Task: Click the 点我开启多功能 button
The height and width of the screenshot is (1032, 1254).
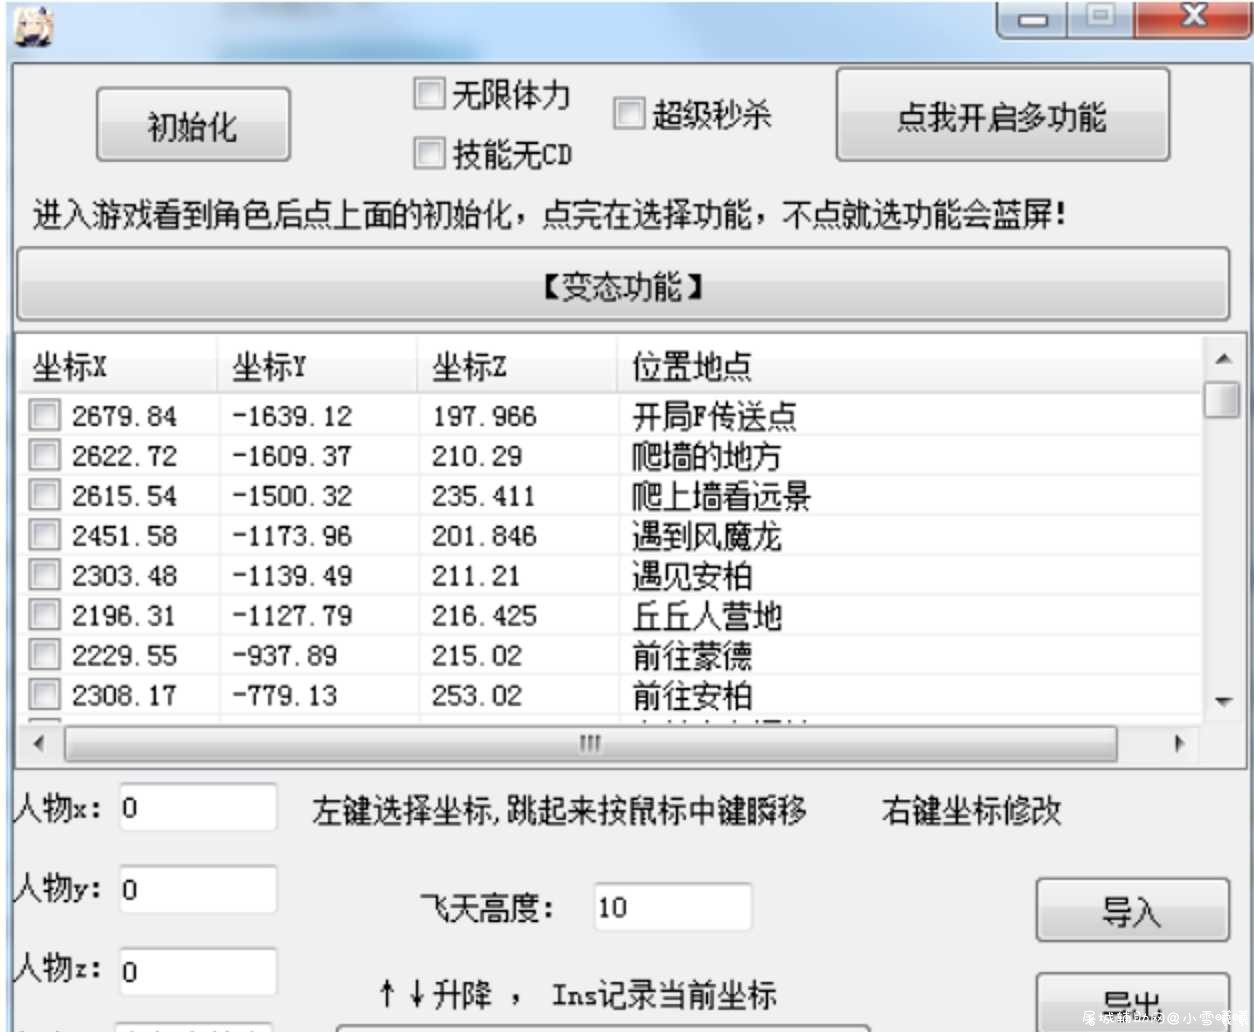Action: click(x=1002, y=115)
